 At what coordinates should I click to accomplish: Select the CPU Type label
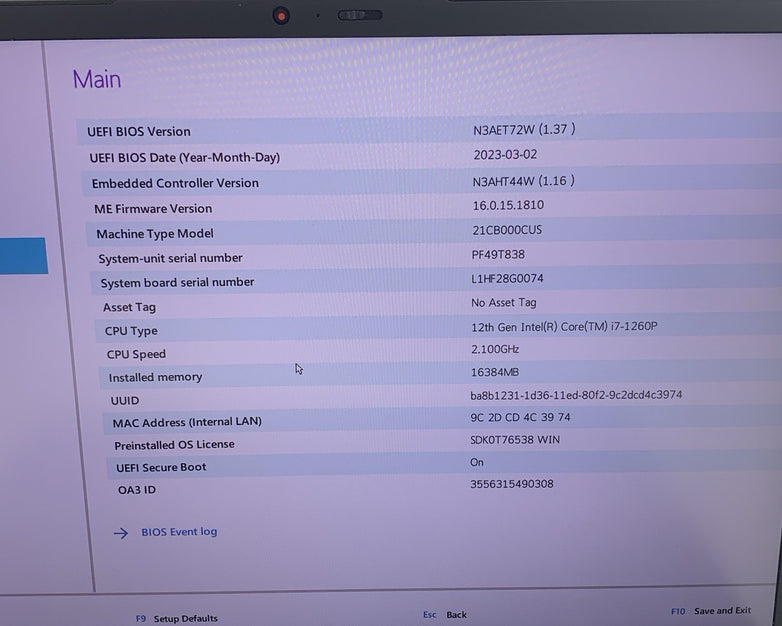pyautogui.click(x=131, y=331)
